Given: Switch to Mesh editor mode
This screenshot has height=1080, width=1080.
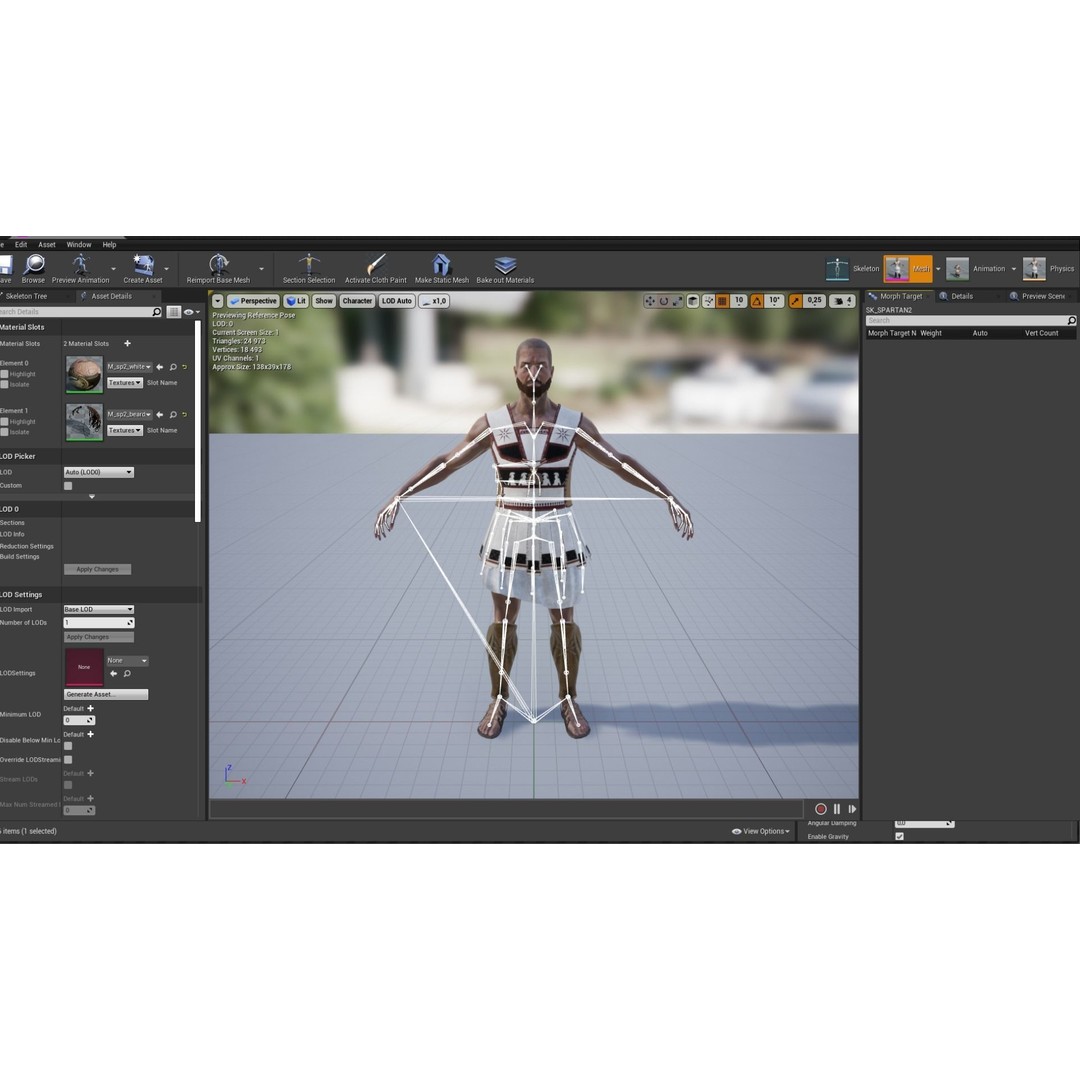Looking at the screenshot, I should [908, 269].
